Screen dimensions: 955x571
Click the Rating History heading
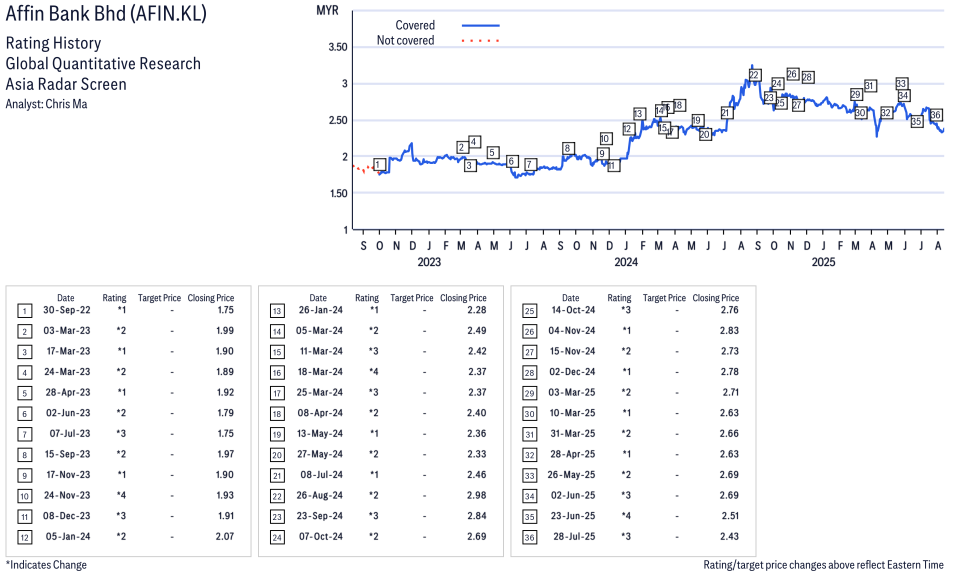(x=54, y=43)
